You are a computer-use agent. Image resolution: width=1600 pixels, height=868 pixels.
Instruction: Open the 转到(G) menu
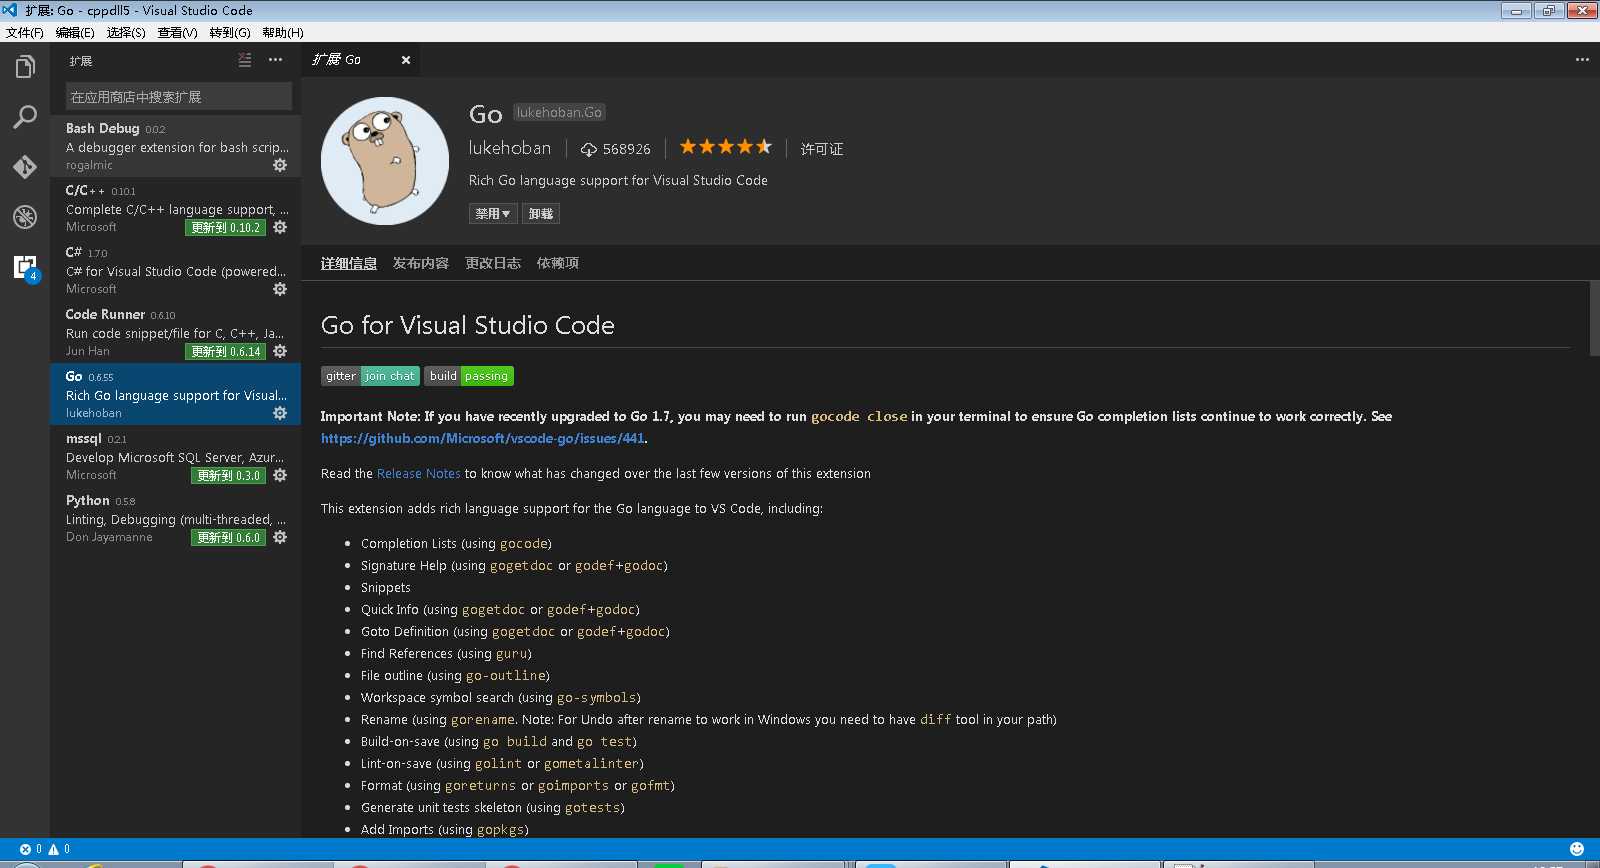[230, 33]
